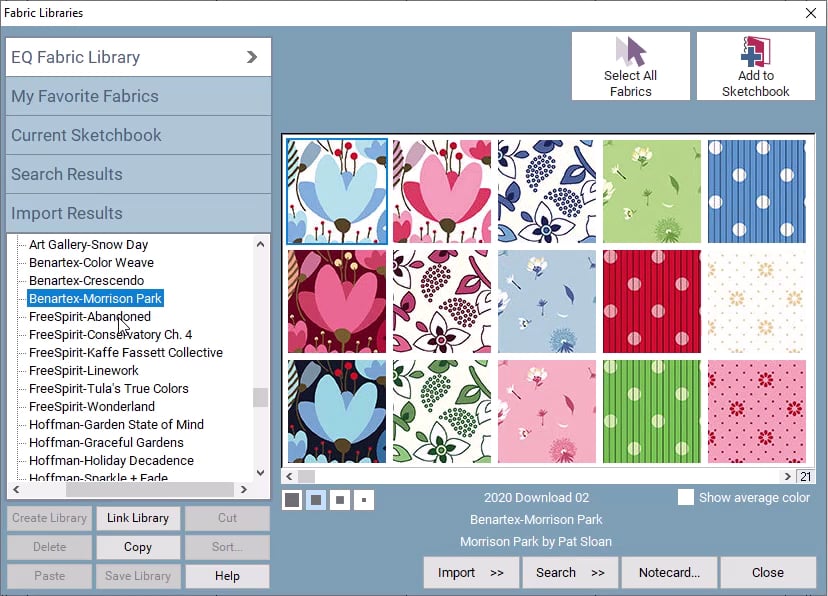Choose the smallest thumbnail size icon

coord(364,499)
